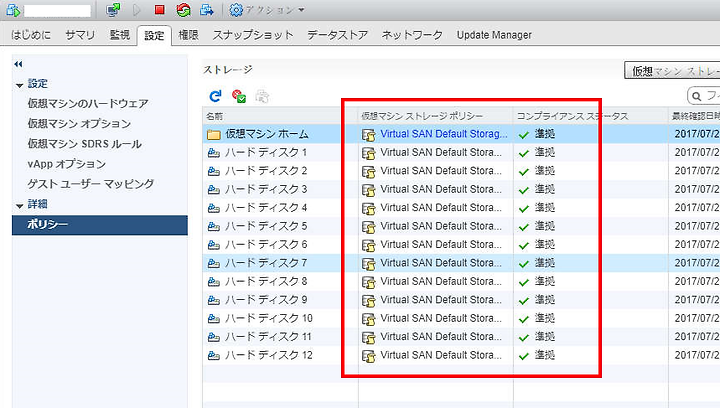Select ハード ディスク 8 row
Viewport: 720px width, 408px height.
pos(461,281)
